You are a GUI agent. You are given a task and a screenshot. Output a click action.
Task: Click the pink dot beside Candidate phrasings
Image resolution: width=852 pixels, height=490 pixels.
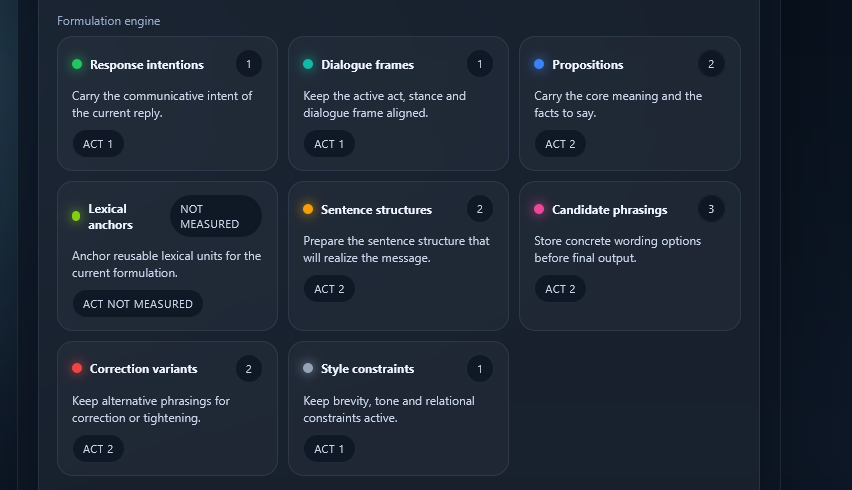coord(539,210)
